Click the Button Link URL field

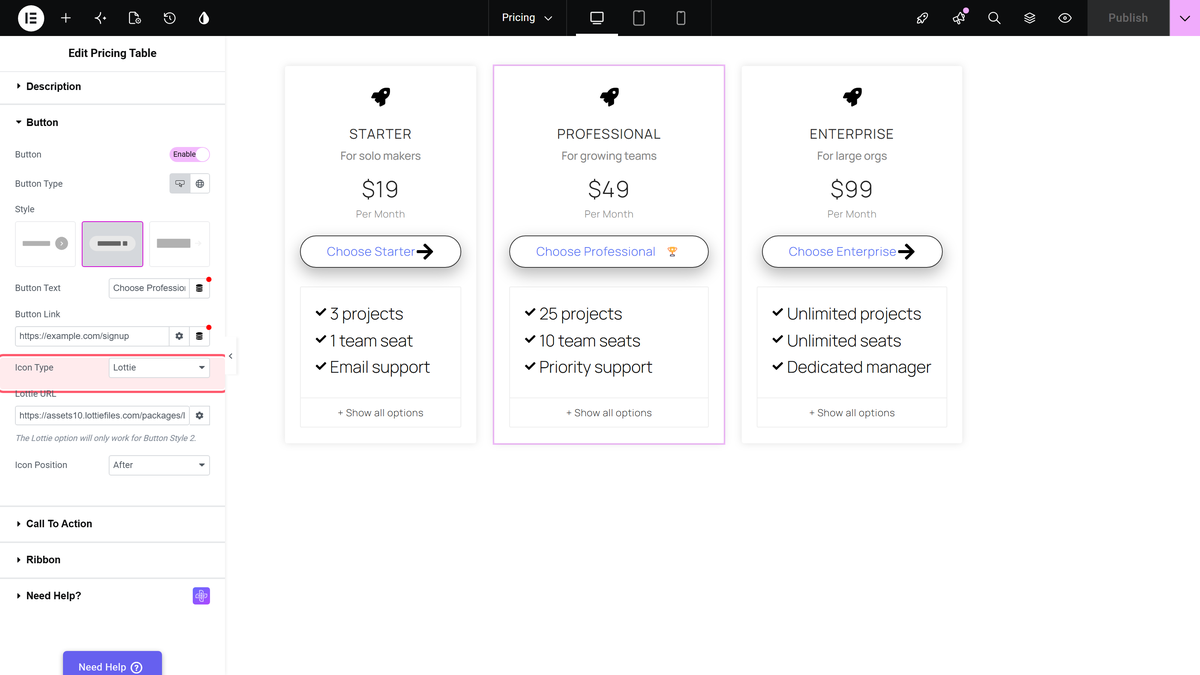pyautogui.click(x=93, y=336)
